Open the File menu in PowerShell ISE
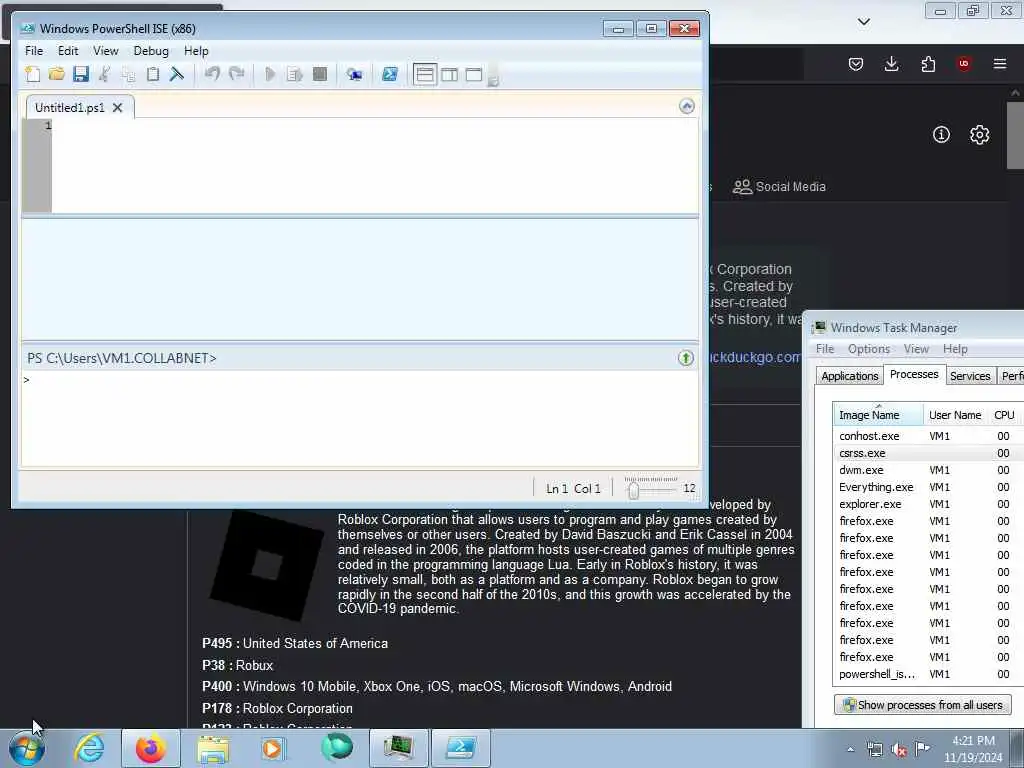 click(x=34, y=51)
